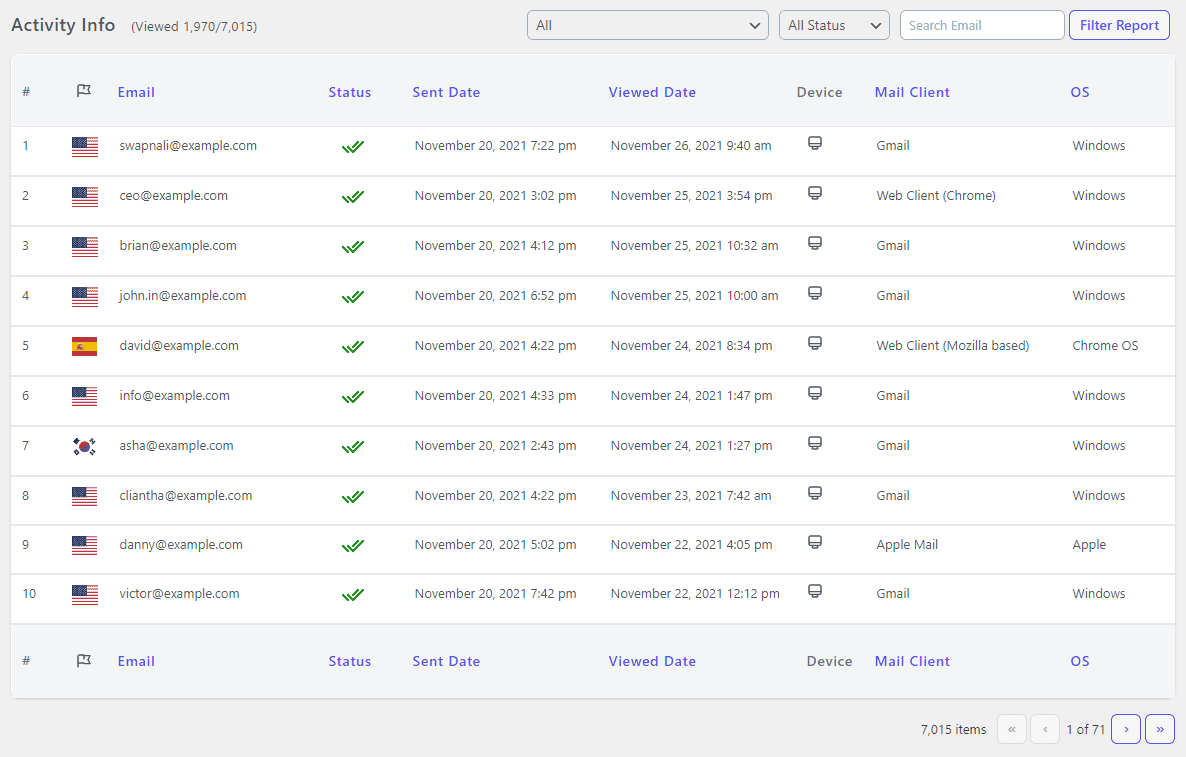Click the US flag for ceo@example.com
This screenshot has height=757, width=1186.
point(85,197)
